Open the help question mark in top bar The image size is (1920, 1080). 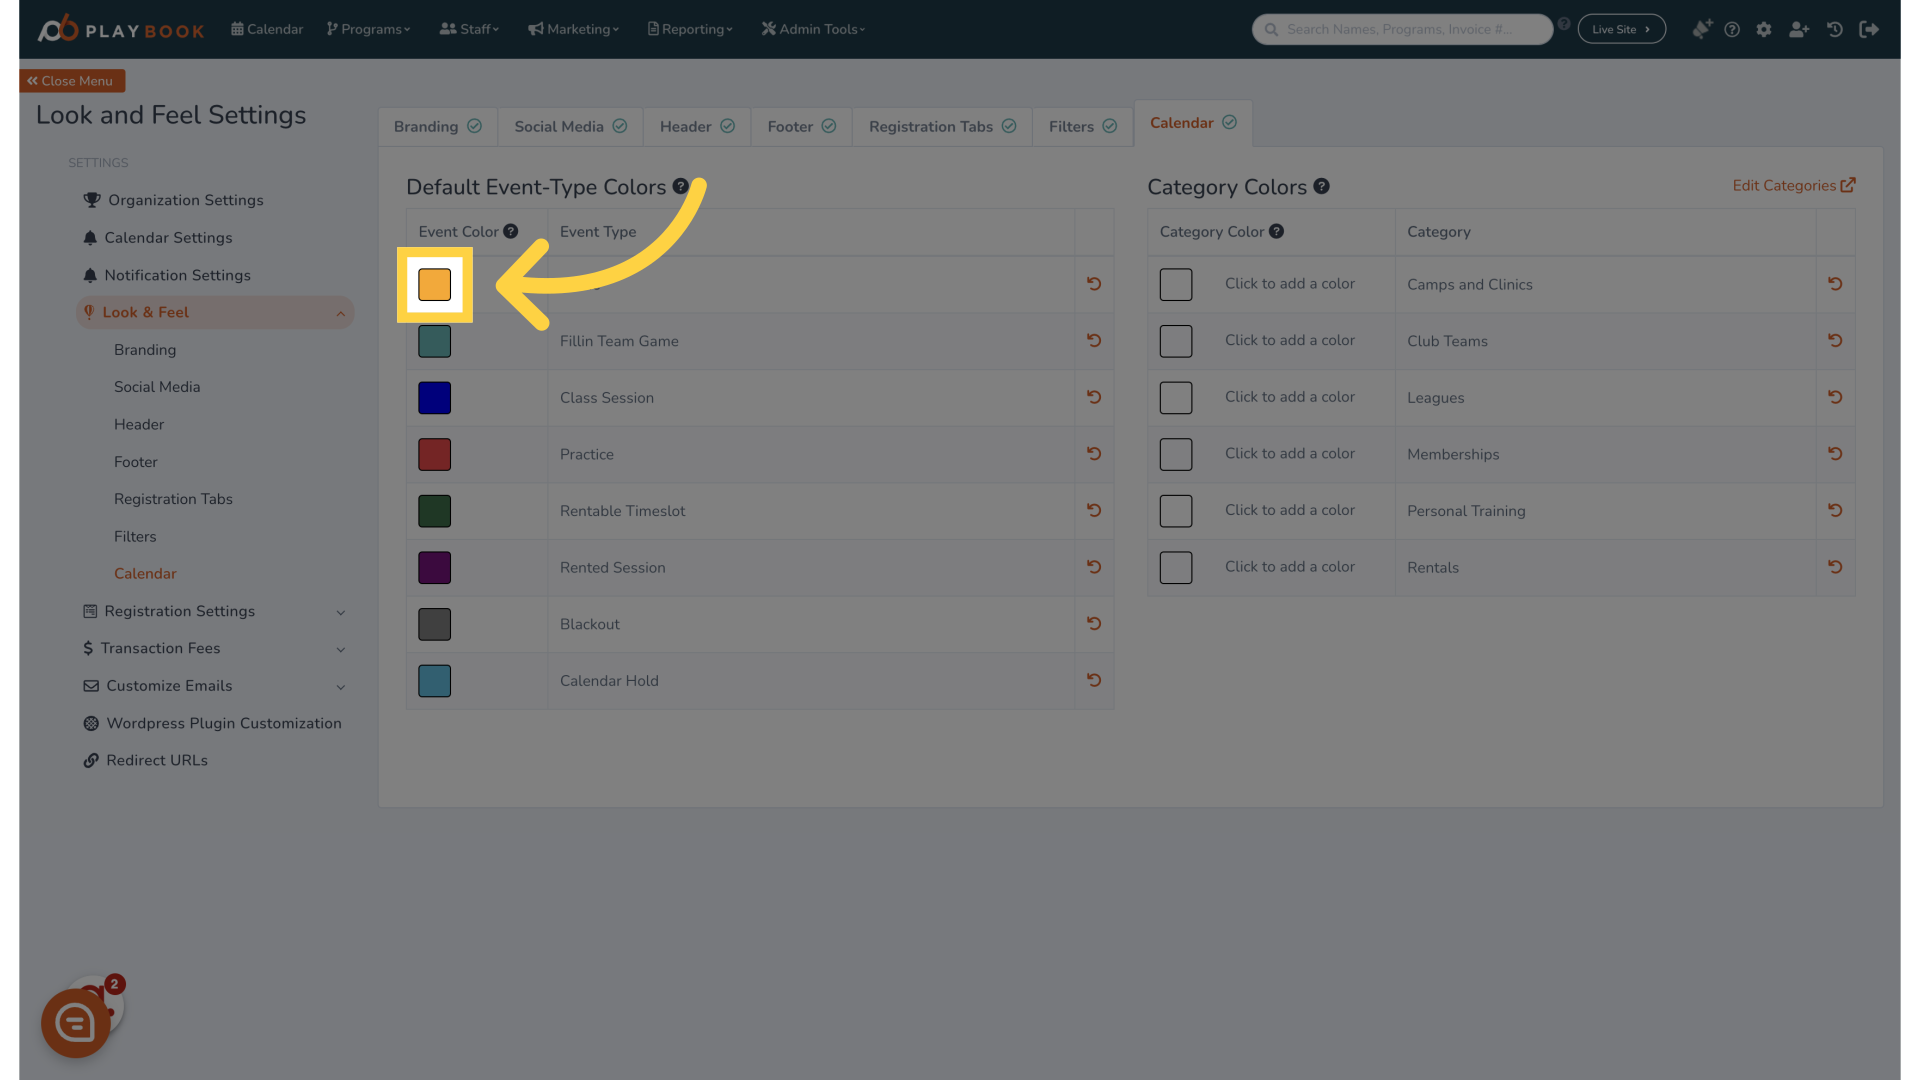click(1732, 29)
